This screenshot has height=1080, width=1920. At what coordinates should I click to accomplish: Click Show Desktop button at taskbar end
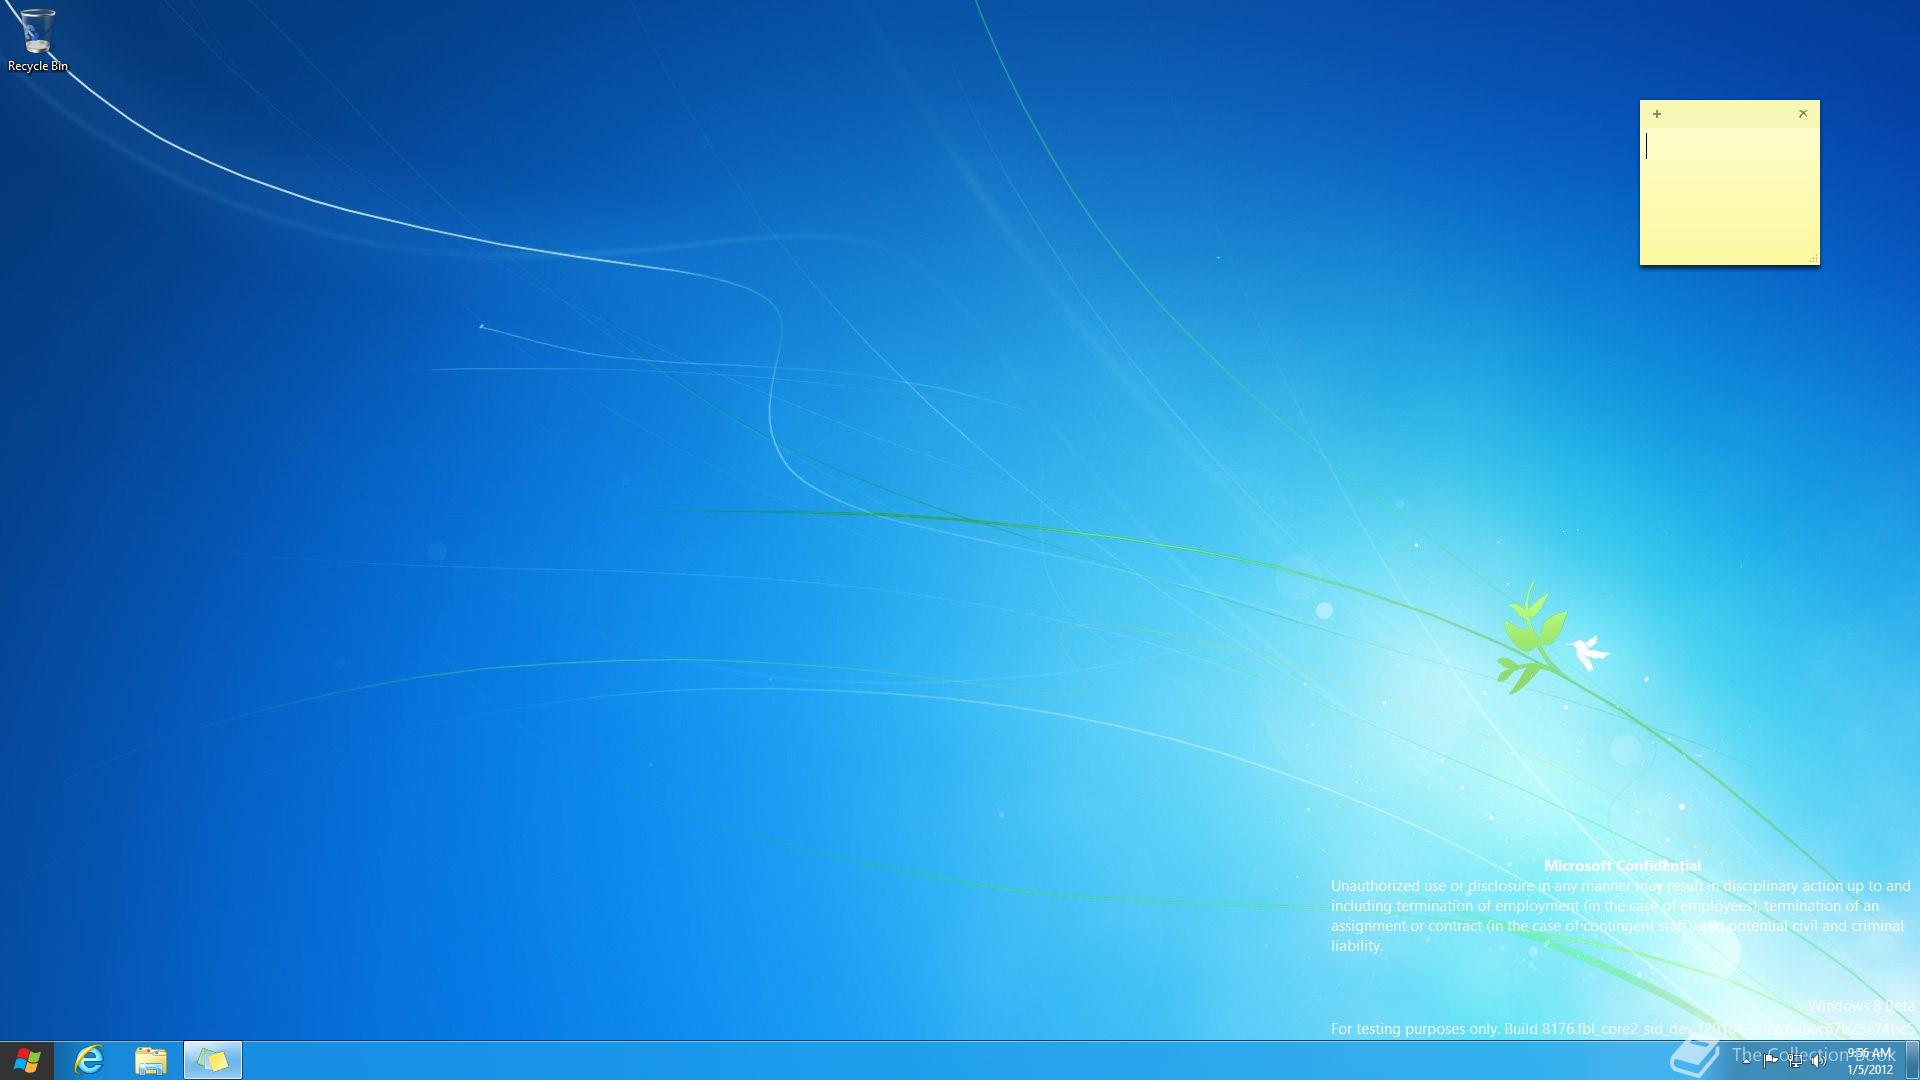coord(1912,1061)
